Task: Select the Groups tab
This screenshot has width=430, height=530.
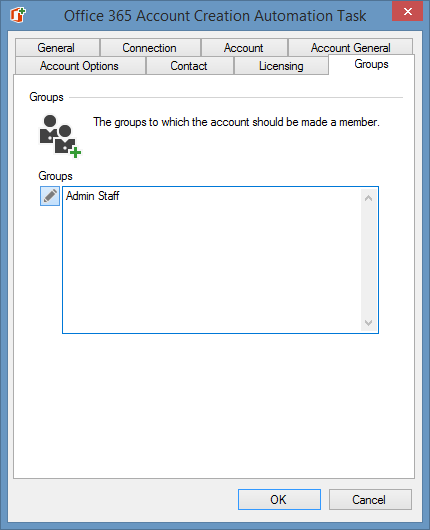Action: point(371,64)
